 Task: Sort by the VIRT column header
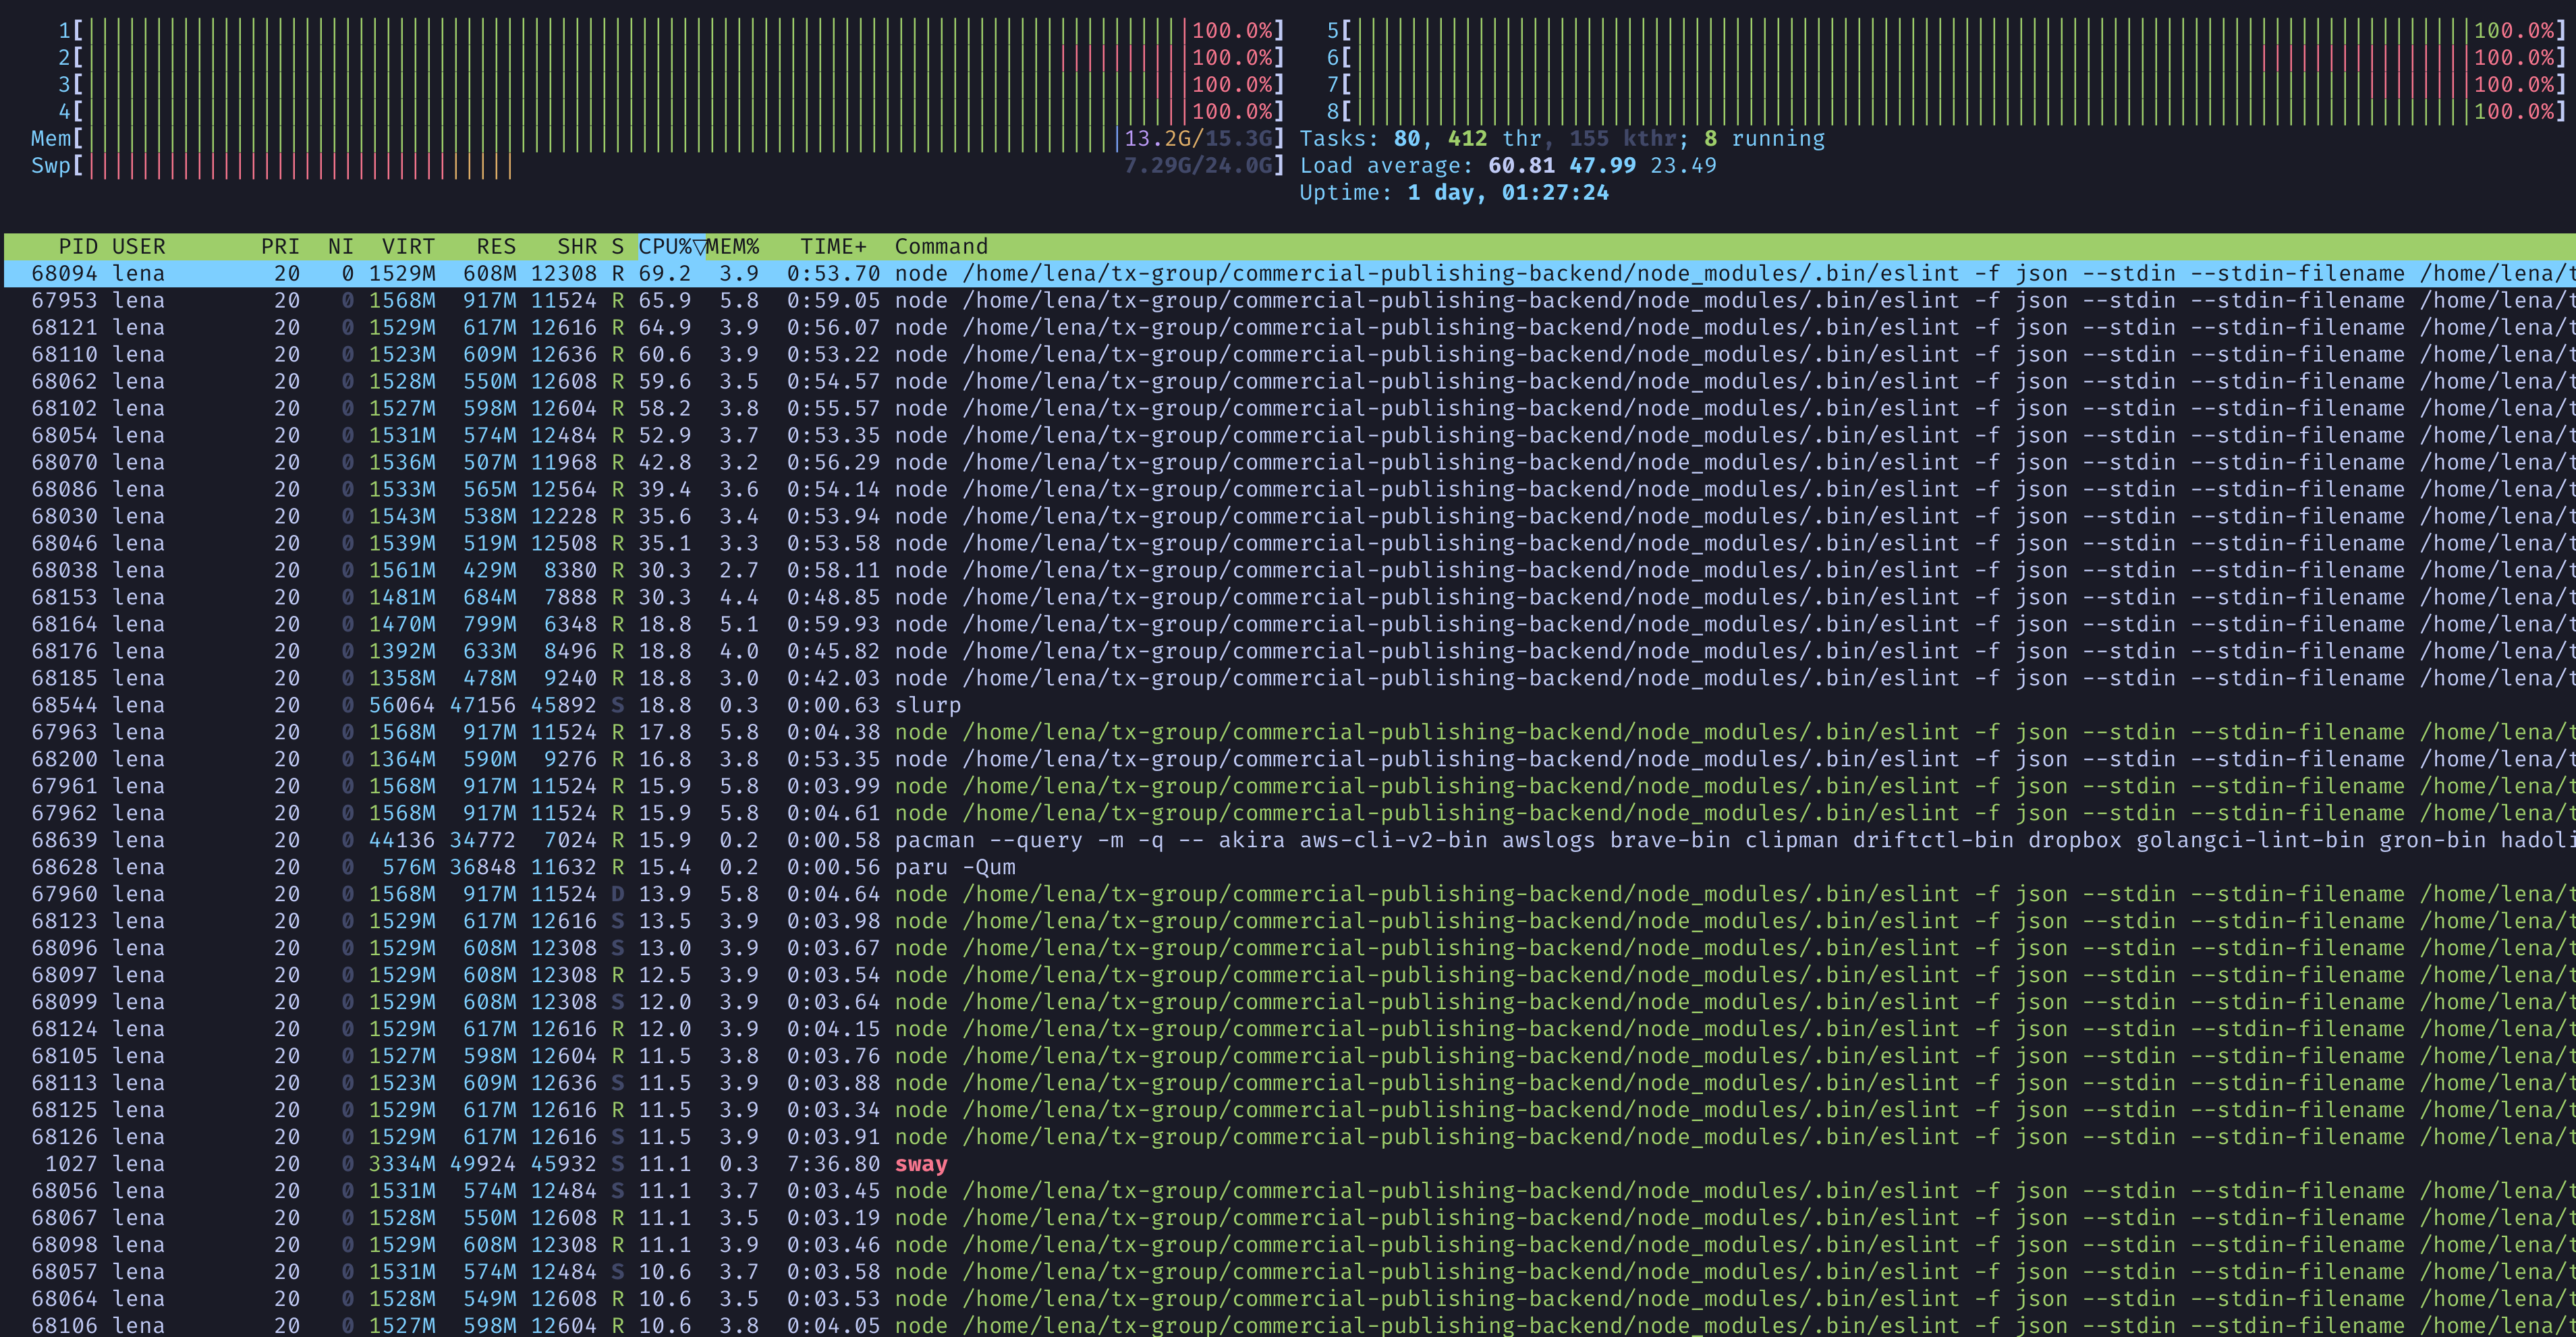408,246
